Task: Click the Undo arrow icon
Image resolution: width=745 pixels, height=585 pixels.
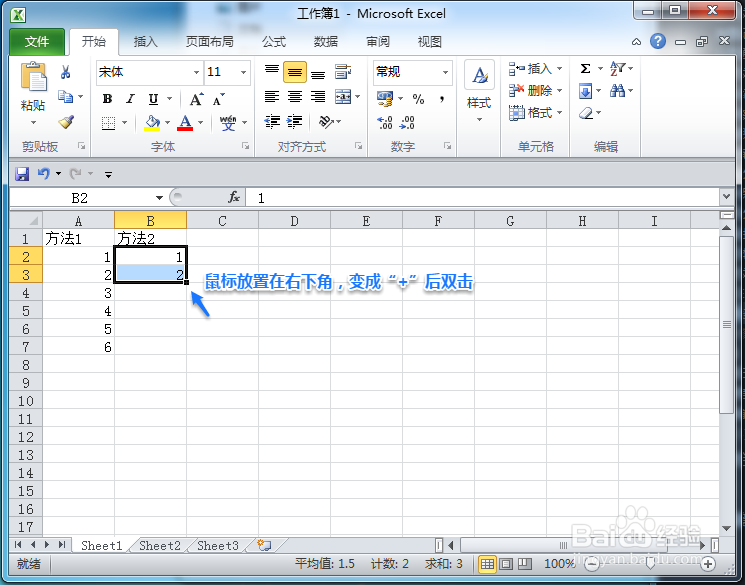Action: [x=44, y=173]
